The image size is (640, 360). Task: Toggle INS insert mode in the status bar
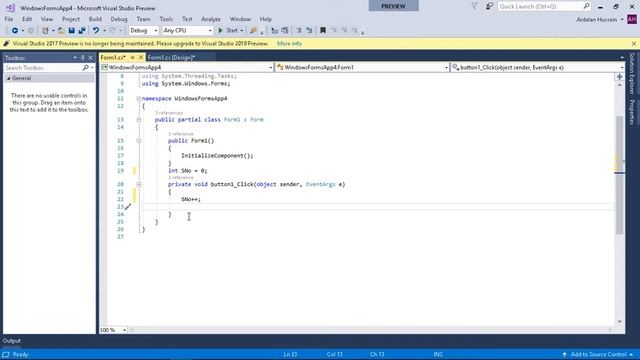tap(438, 354)
